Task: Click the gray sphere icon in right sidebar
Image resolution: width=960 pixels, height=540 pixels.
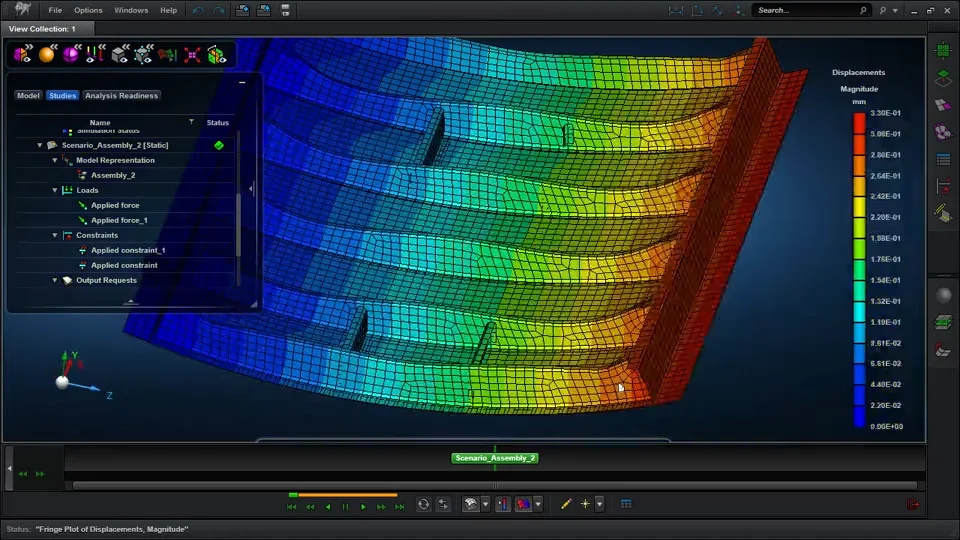Action: pyautogui.click(x=942, y=296)
